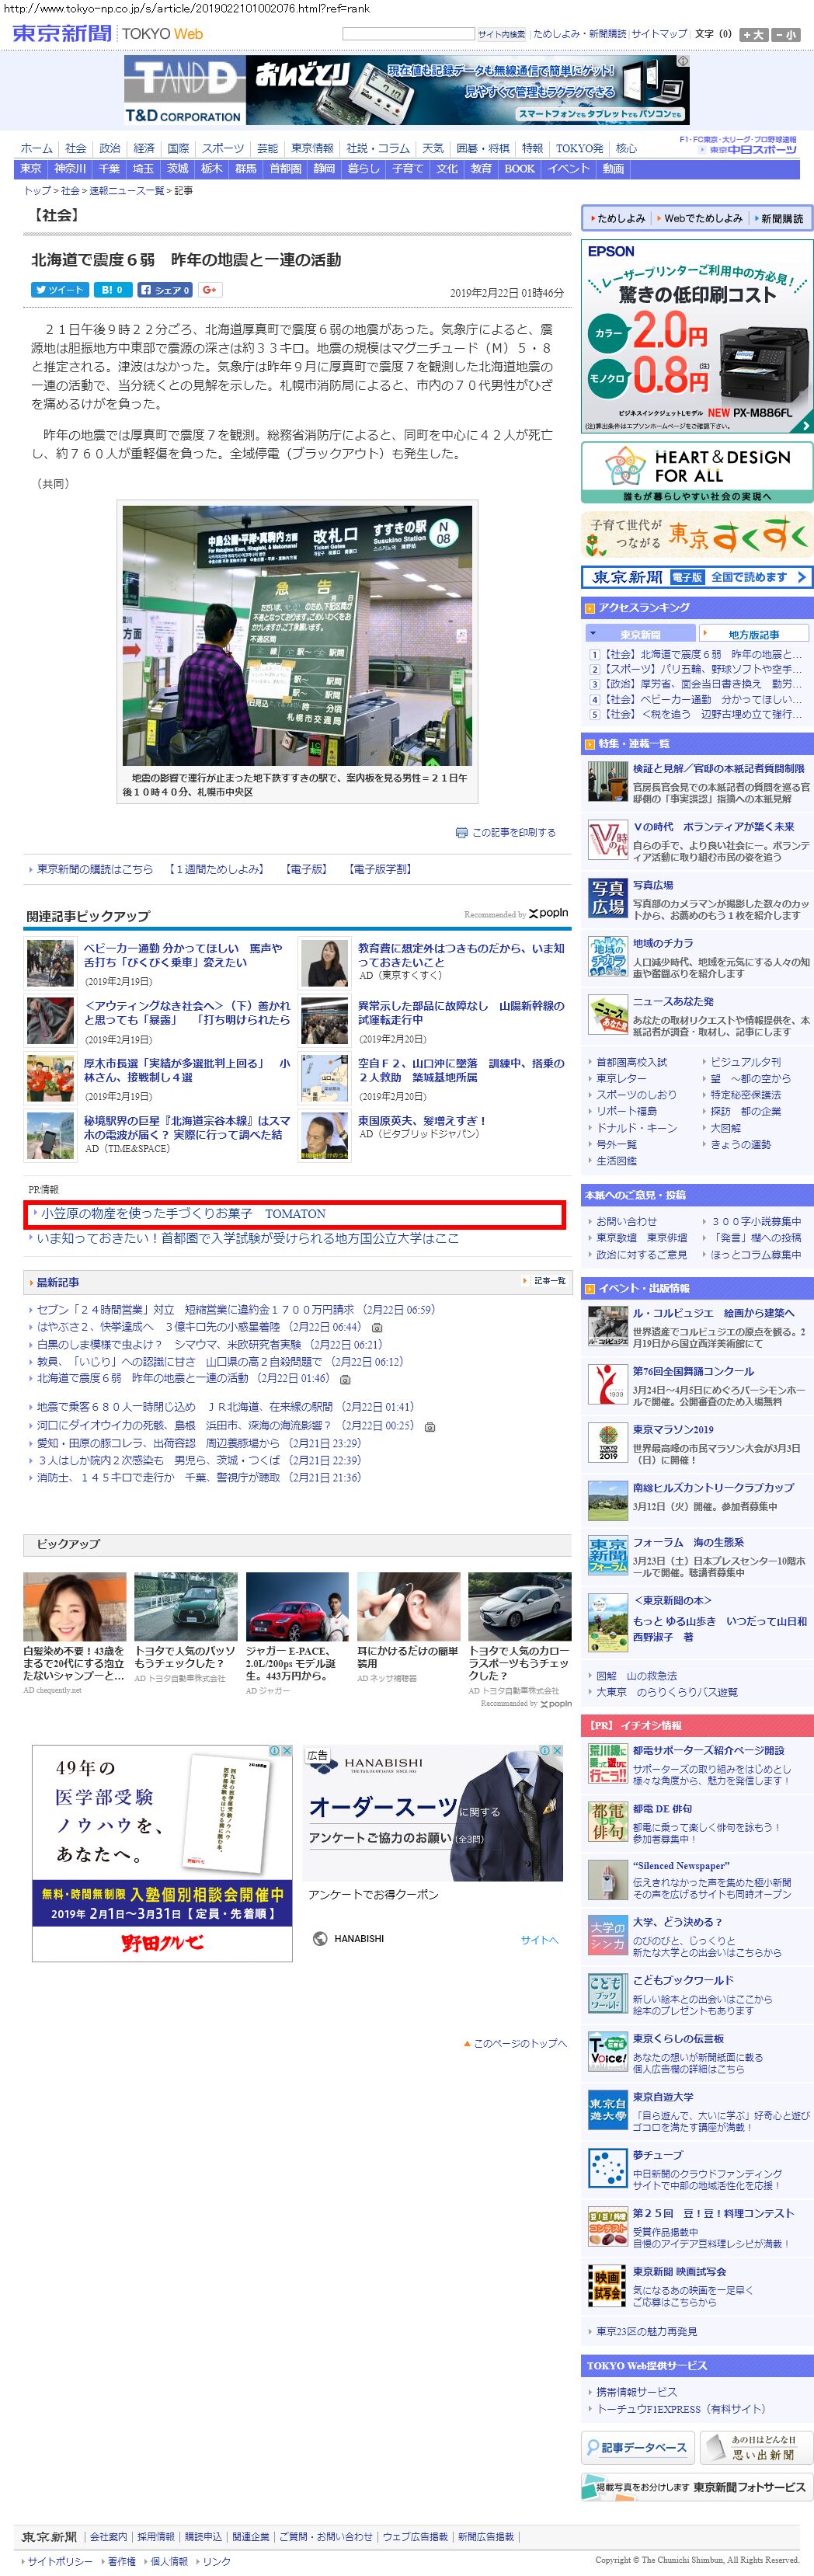This screenshot has height=2576, width=814.
Task: Click the 夢チューブ crowdfunding icon
Action: click(x=607, y=2169)
